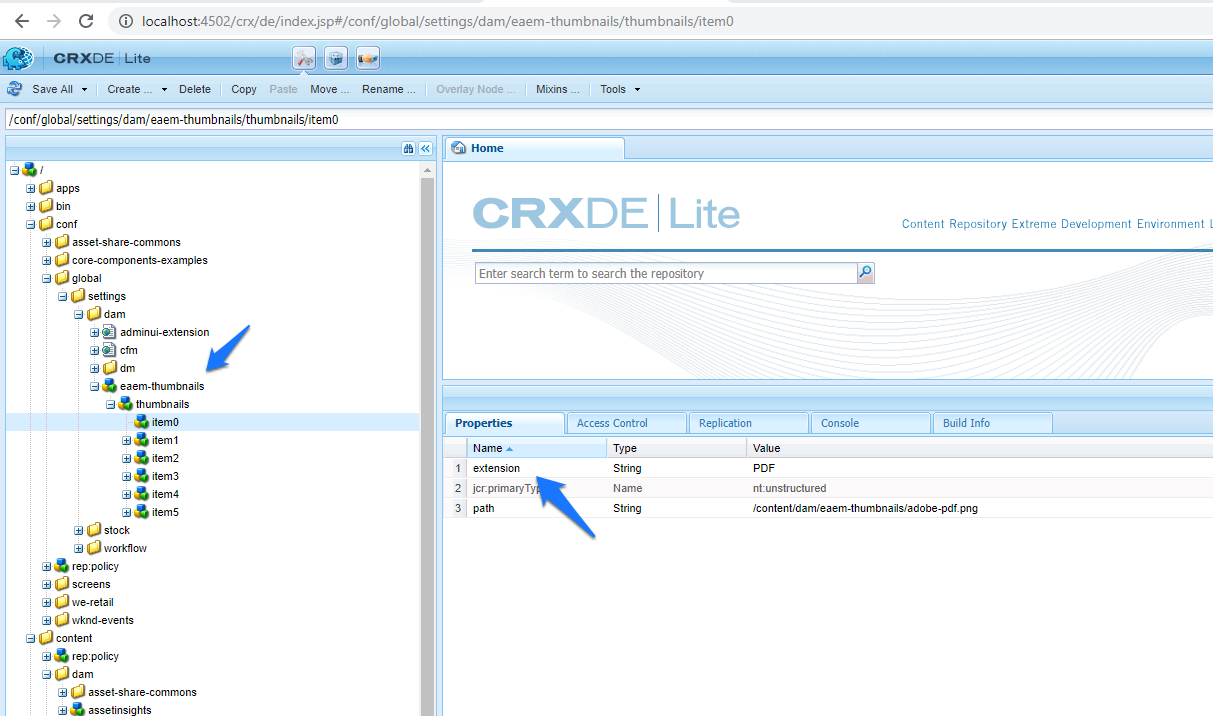Click the Package Manager cube icon
Image resolution: width=1213 pixels, height=716 pixels.
coord(336,59)
